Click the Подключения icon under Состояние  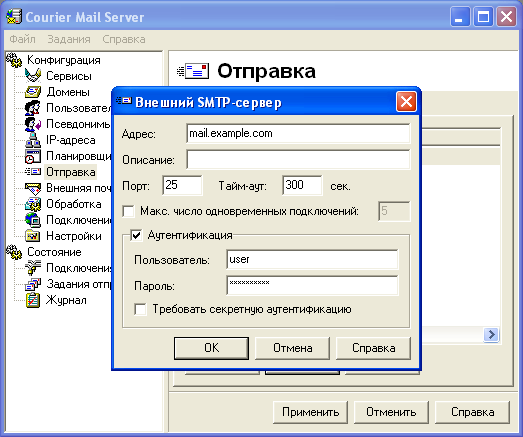coord(33,268)
